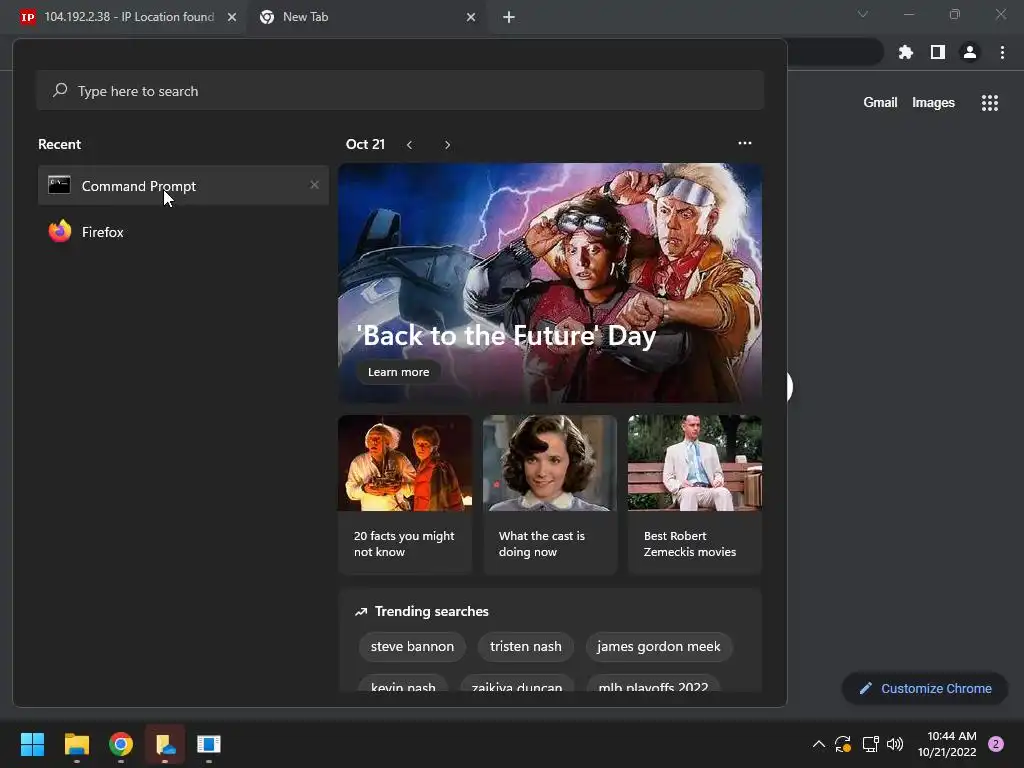Screen dimensions: 1024x768
Task: Open the Gmail link
Action: pyautogui.click(x=880, y=103)
